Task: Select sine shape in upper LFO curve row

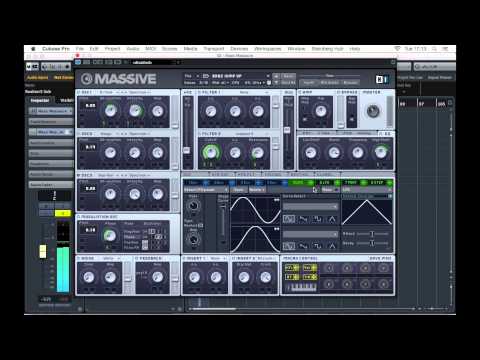Action: 289,219
